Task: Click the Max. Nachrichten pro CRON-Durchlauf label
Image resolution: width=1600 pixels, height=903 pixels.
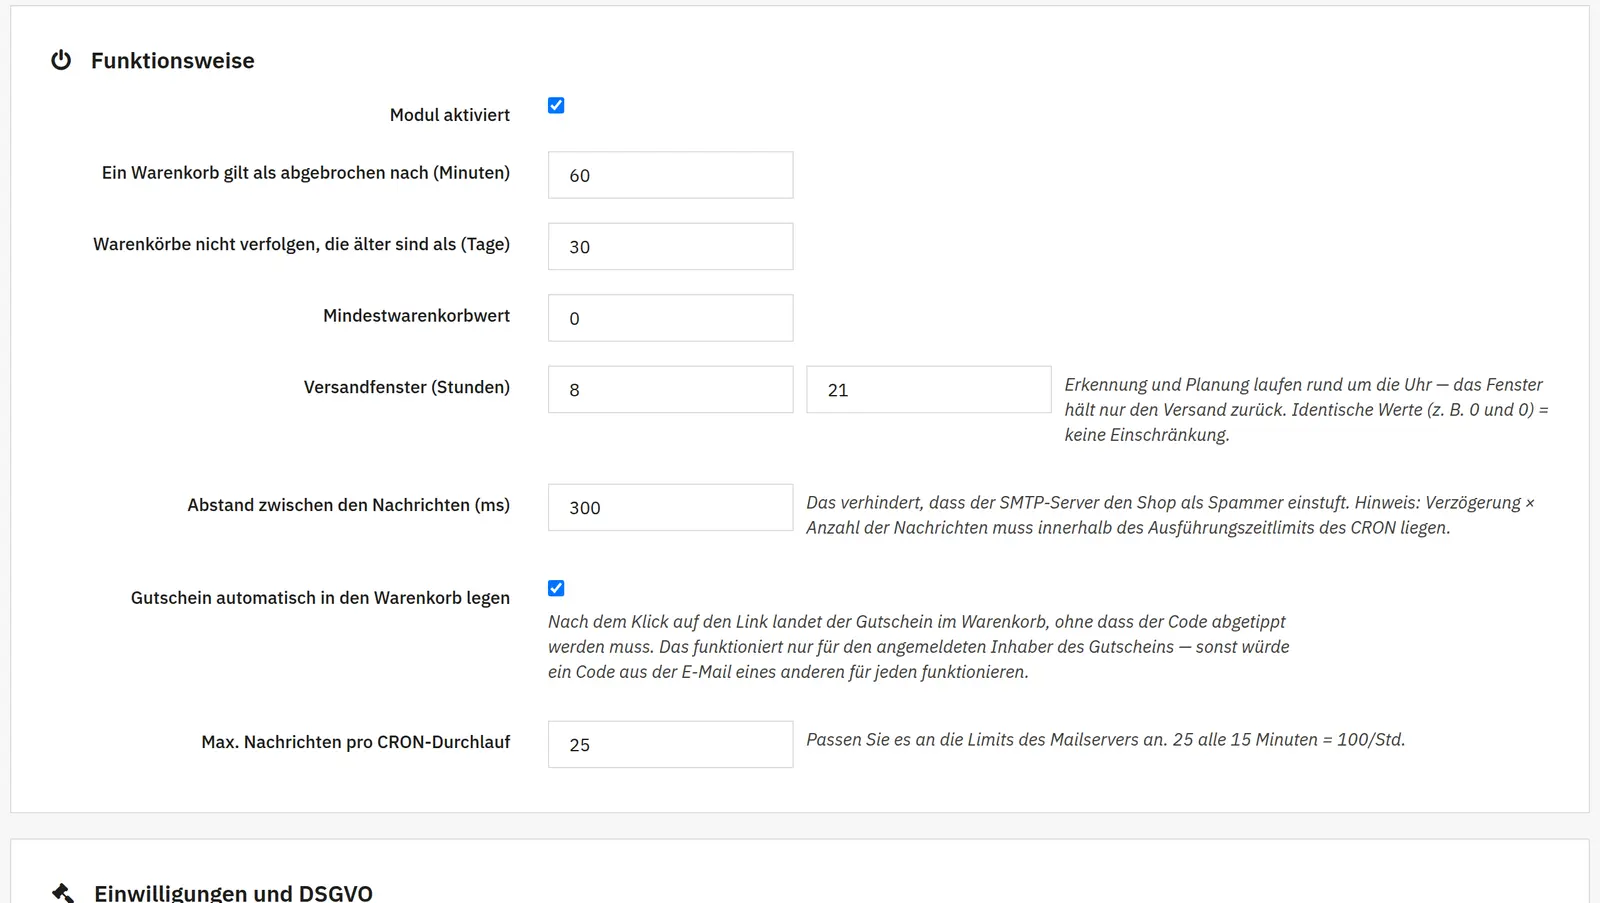Action: click(356, 742)
